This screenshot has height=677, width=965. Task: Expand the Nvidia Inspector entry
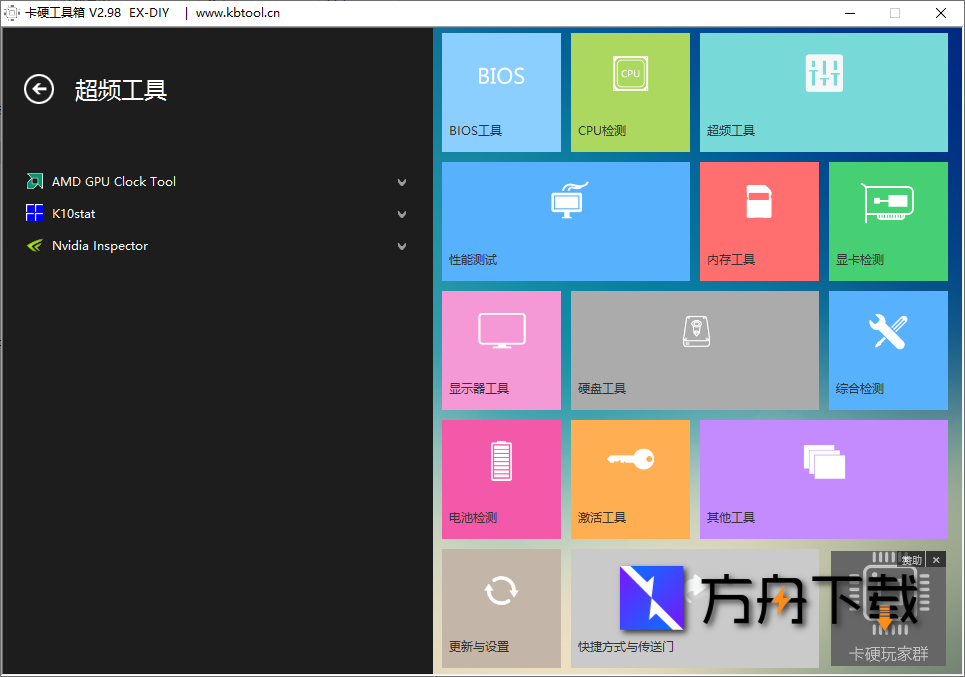click(x=402, y=245)
